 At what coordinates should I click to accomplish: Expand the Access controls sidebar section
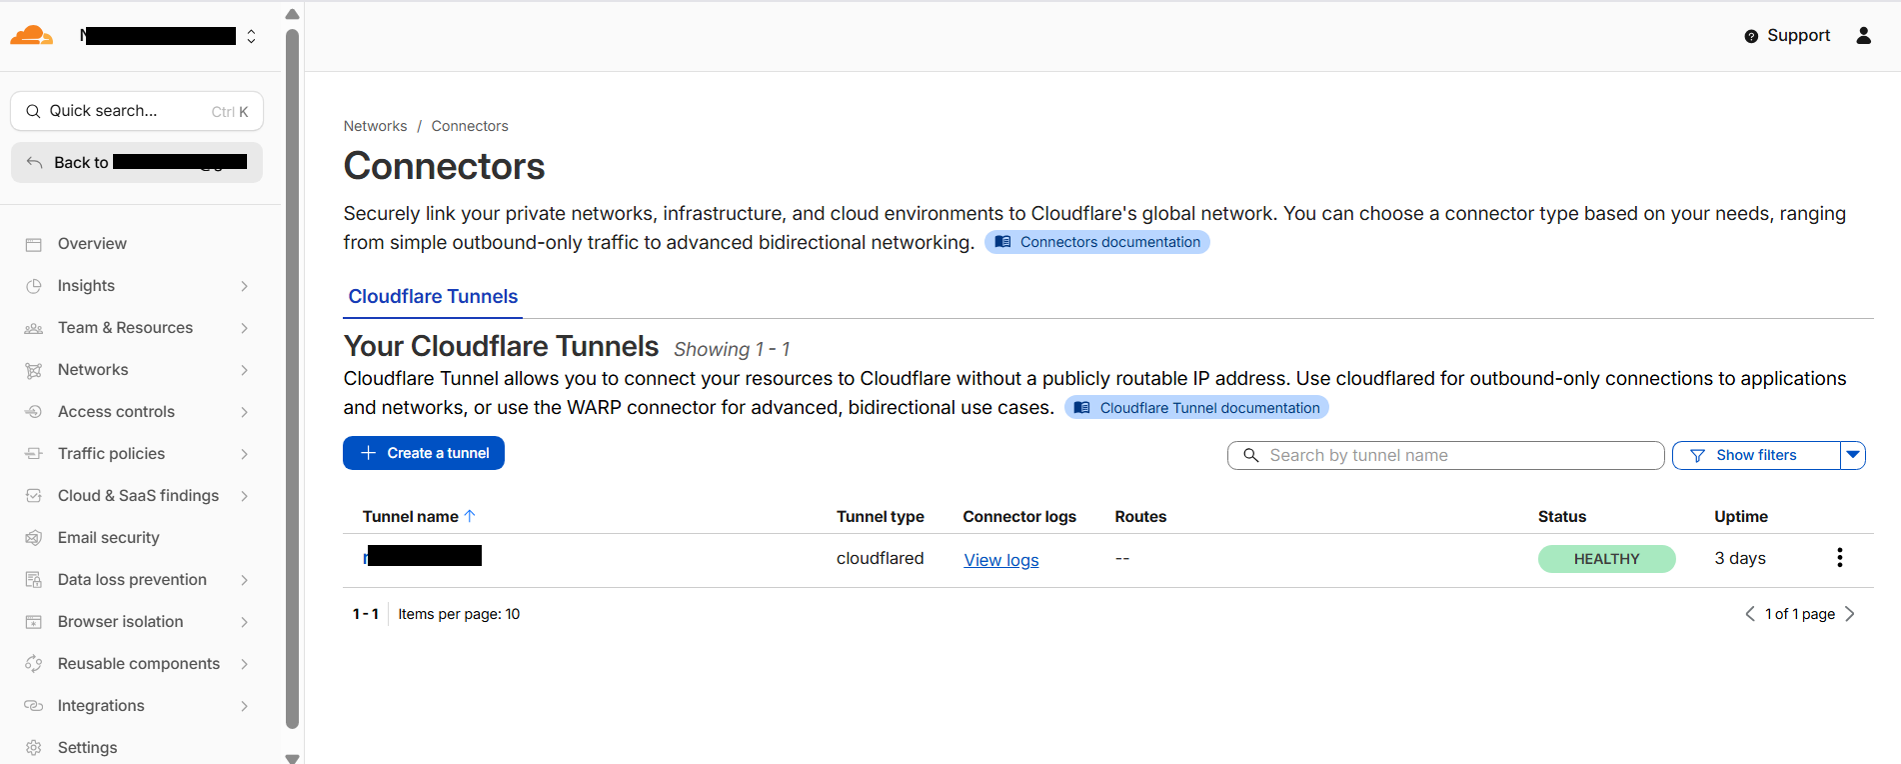coord(244,412)
